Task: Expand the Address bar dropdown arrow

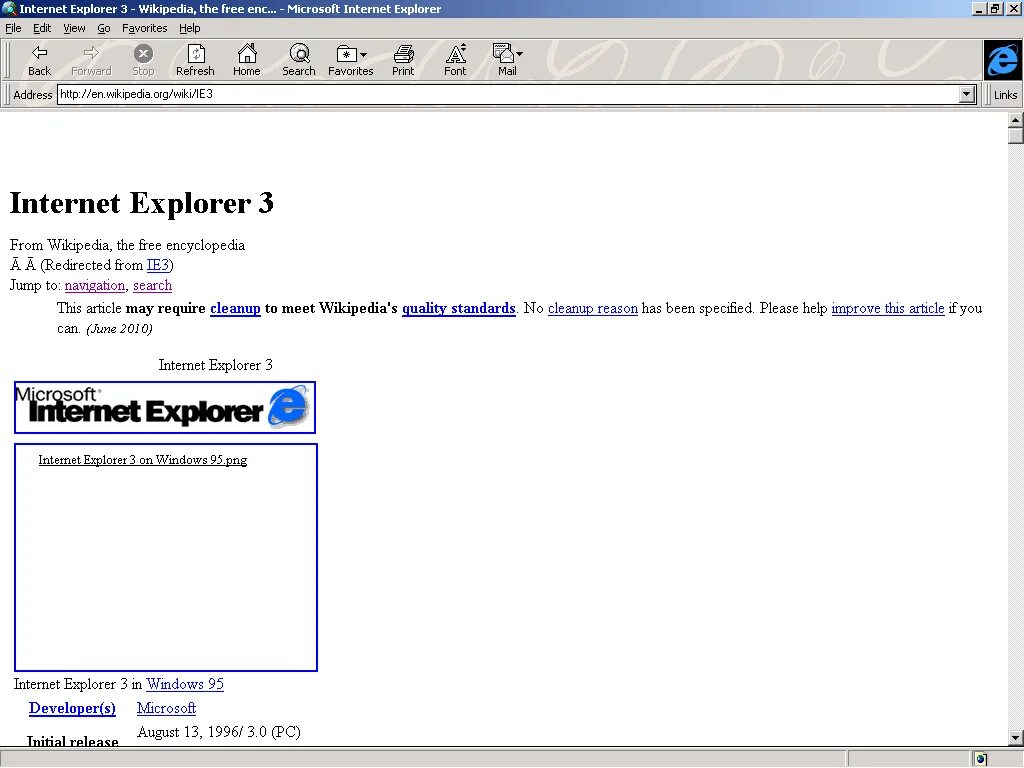Action: point(967,95)
